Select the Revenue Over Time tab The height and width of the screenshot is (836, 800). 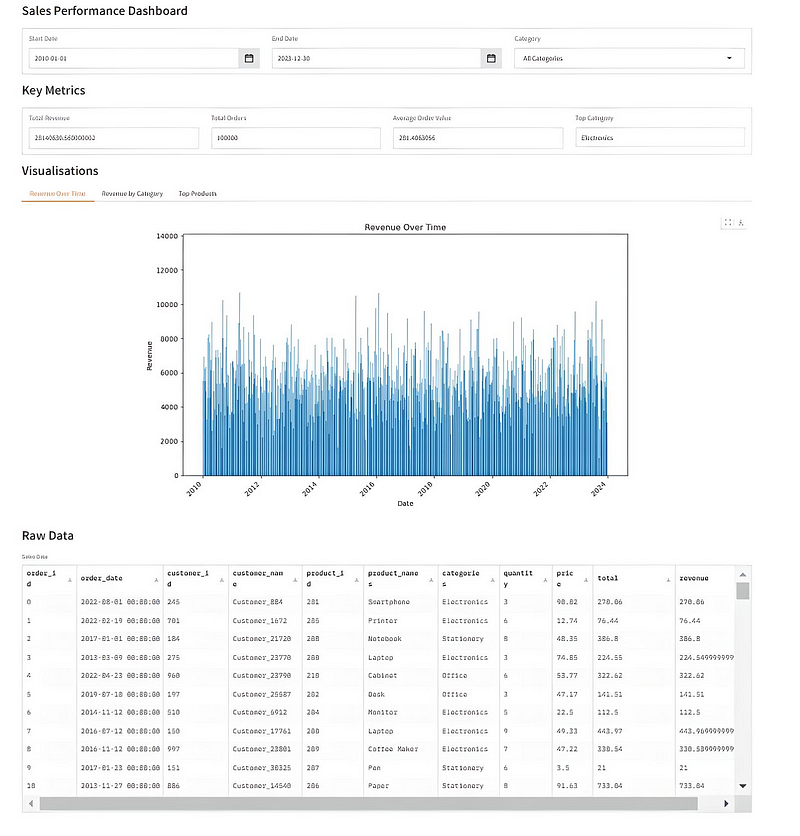coord(58,194)
